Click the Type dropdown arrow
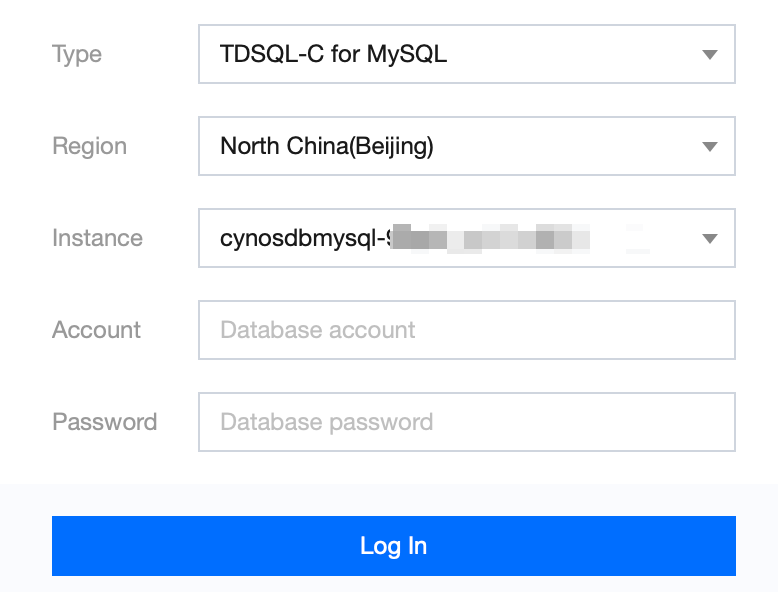778x592 pixels. (x=710, y=55)
